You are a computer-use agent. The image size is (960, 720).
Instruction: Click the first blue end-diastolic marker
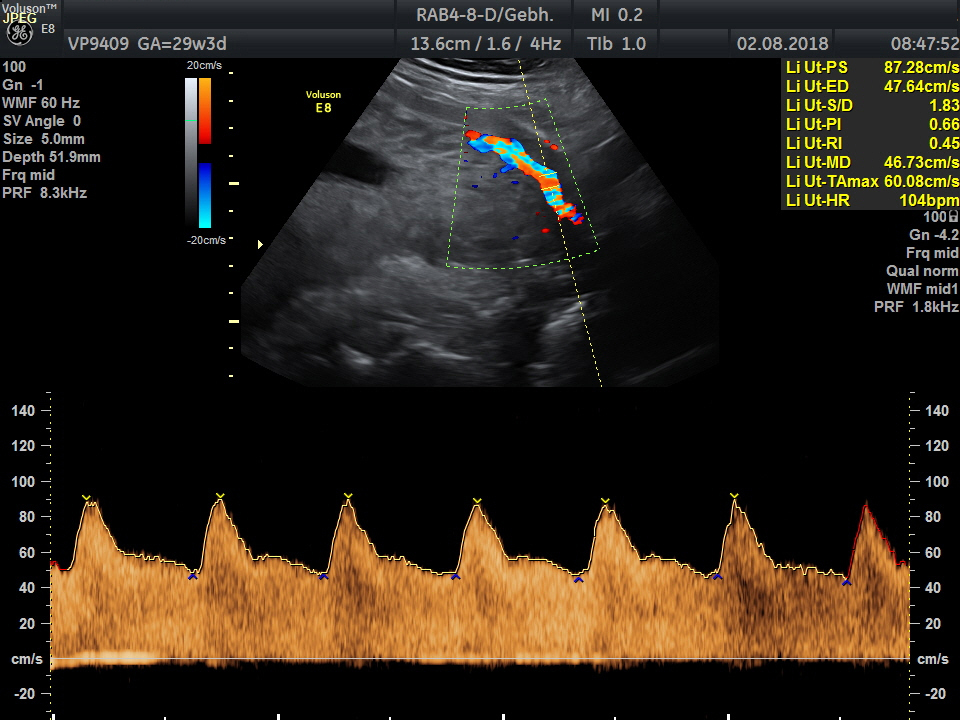coord(193,576)
